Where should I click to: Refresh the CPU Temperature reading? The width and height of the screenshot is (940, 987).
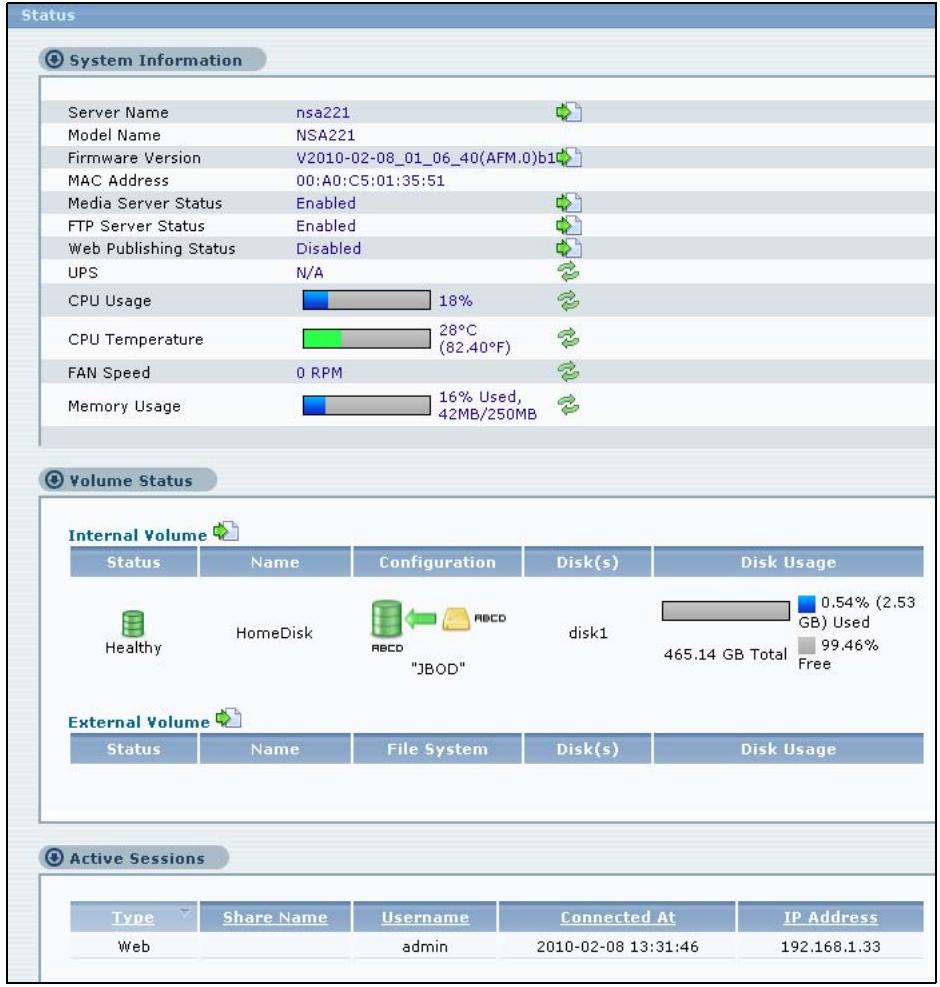[569, 339]
